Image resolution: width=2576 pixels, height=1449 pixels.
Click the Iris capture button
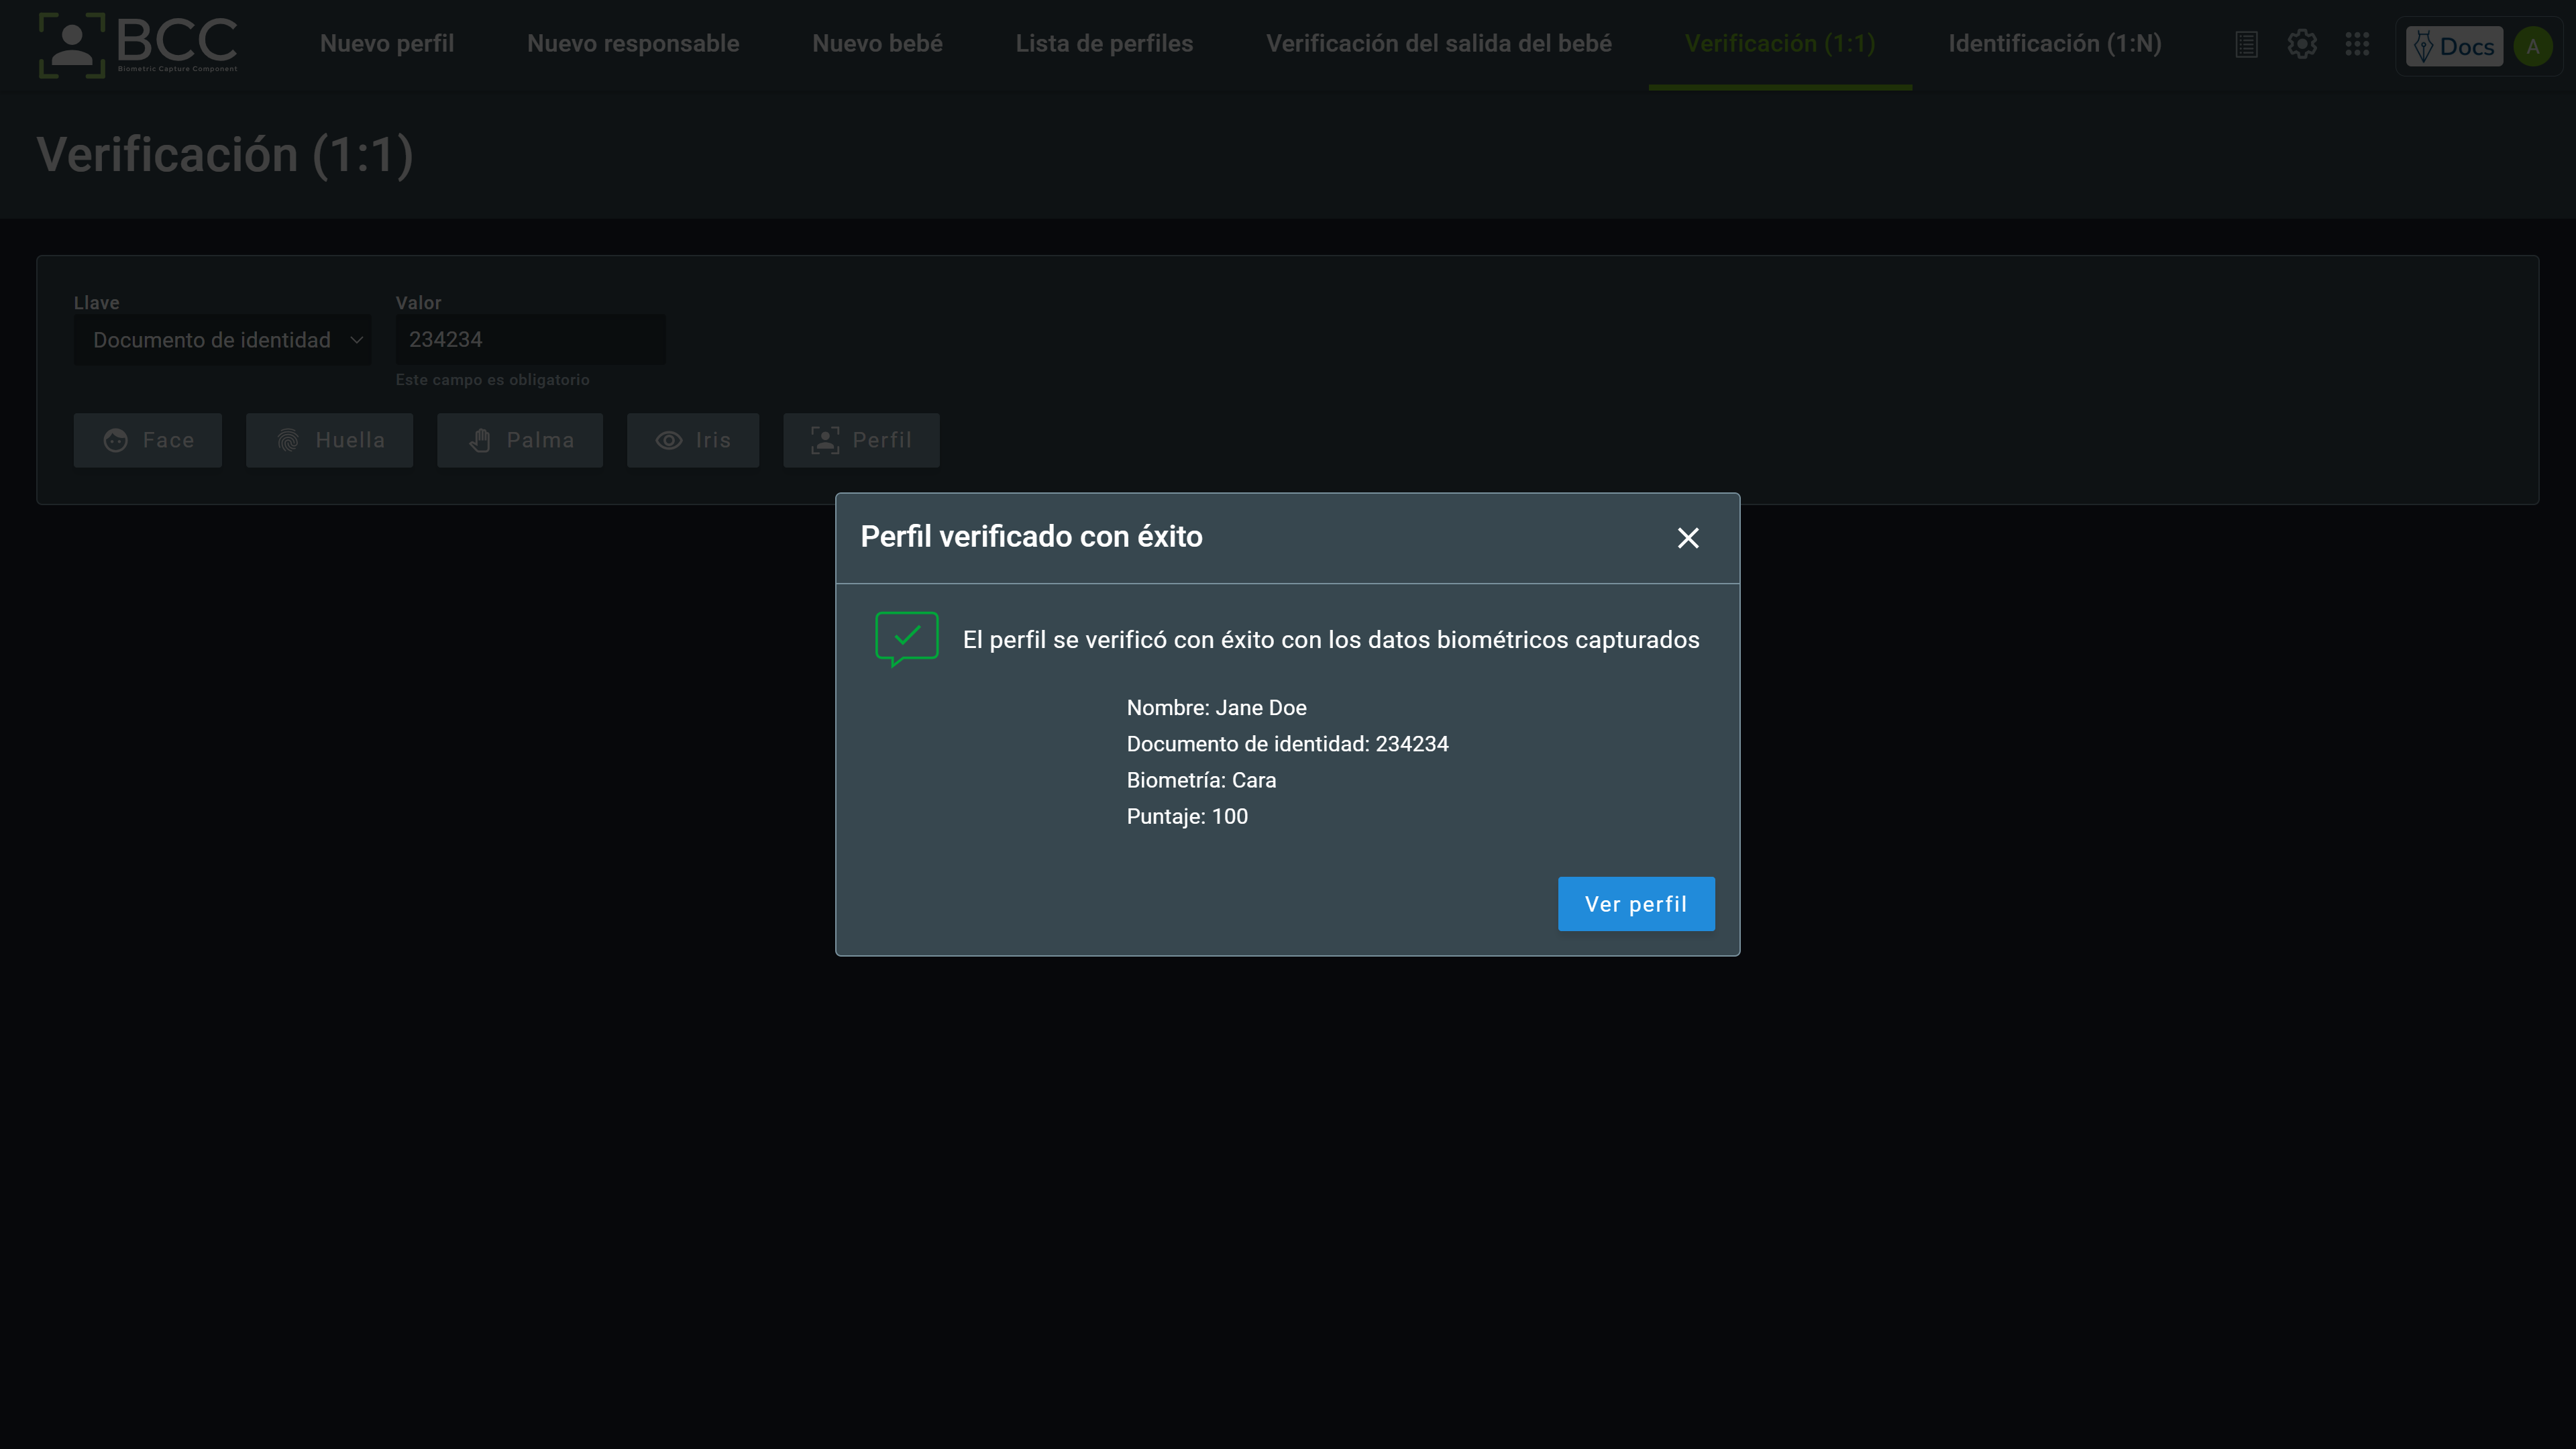(693, 440)
